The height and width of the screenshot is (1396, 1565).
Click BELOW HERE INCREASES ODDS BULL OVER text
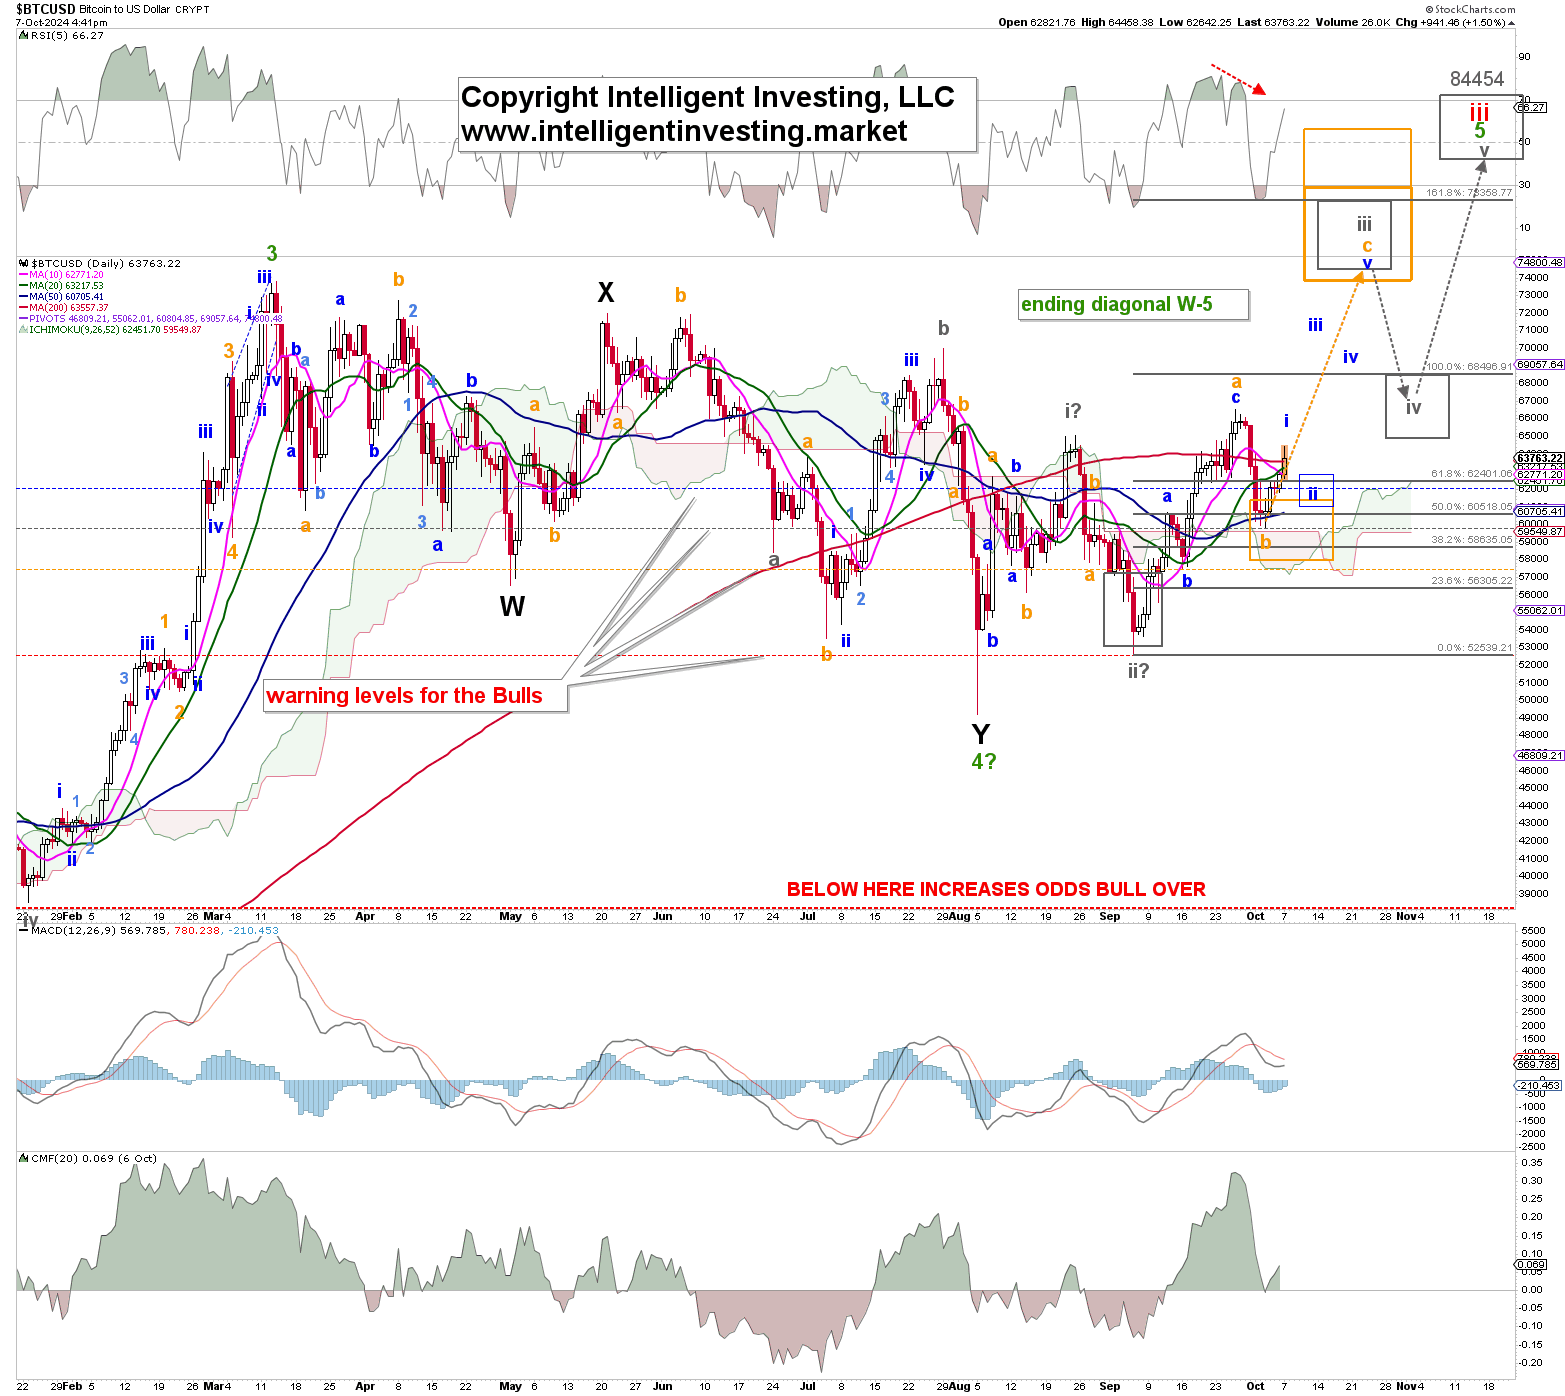(x=996, y=889)
